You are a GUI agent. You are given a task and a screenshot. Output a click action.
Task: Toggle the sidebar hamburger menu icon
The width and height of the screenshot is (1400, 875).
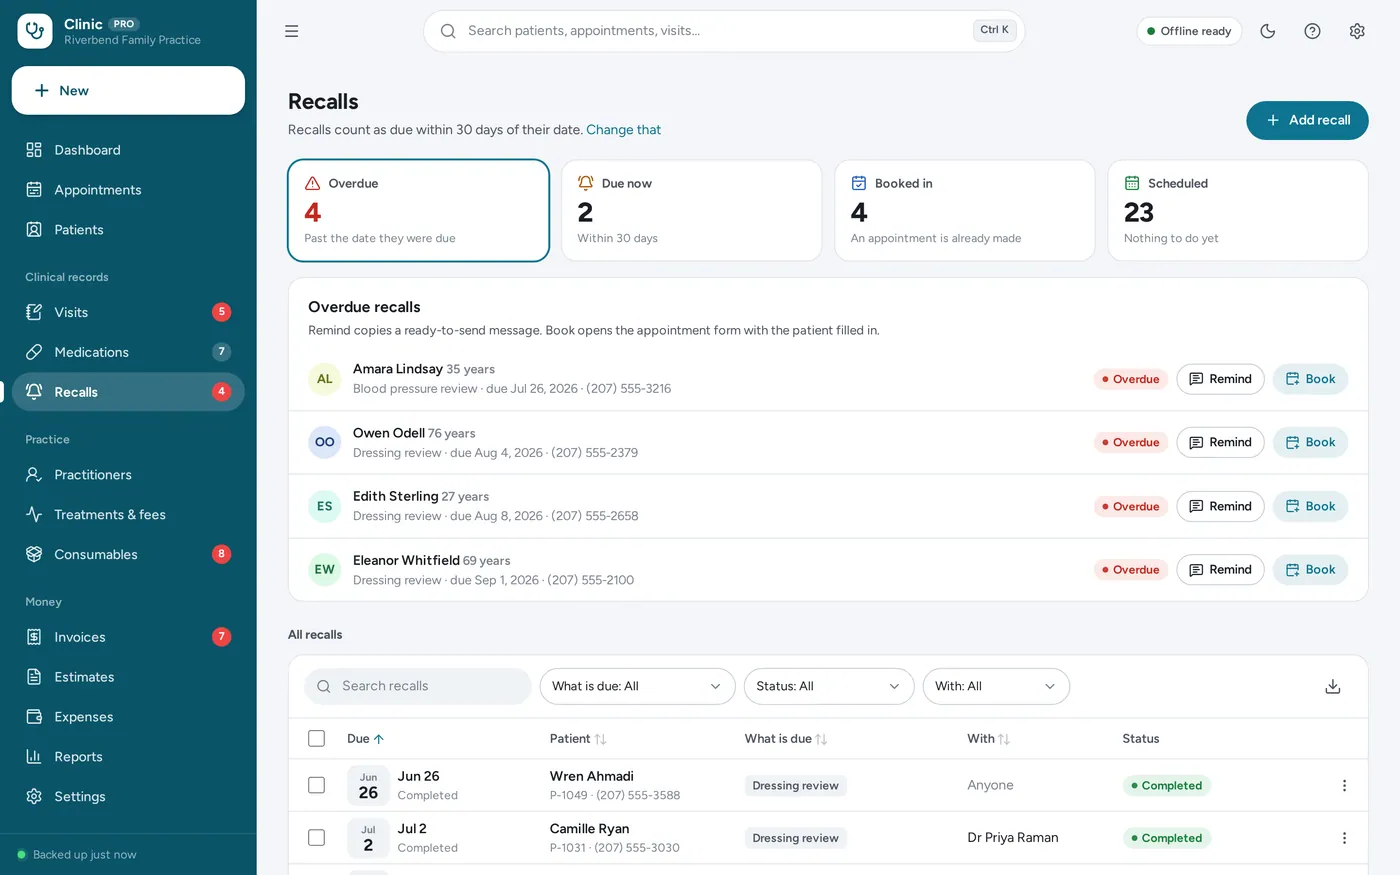(292, 31)
